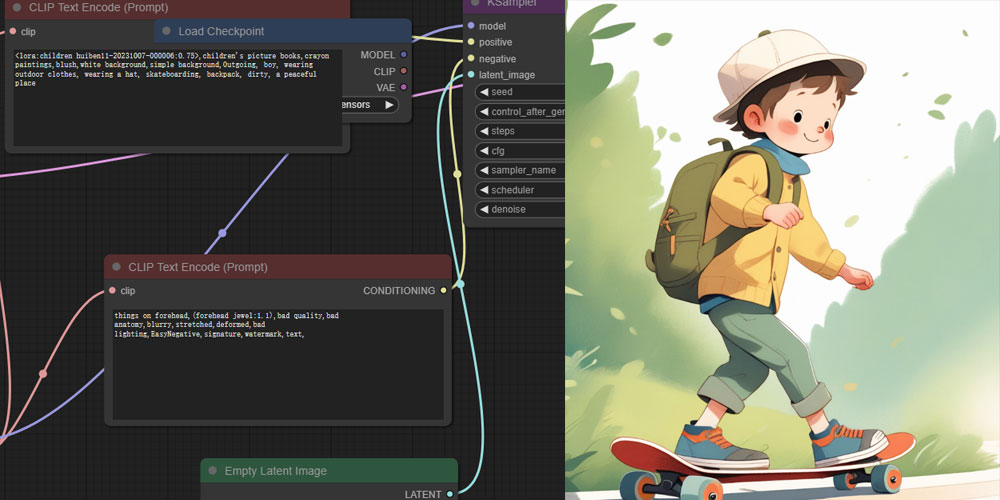Click into the positive prompt text box with lora tag
Screen dimensions: 1000x500
(177, 98)
